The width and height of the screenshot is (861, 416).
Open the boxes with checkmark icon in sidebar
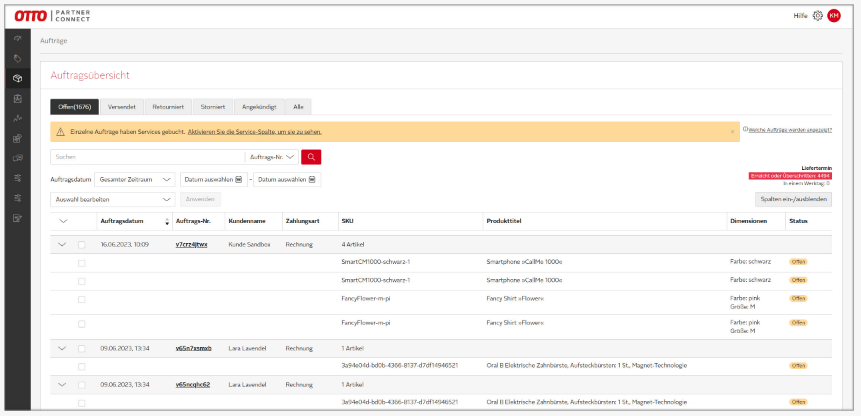tap(18, 138)
